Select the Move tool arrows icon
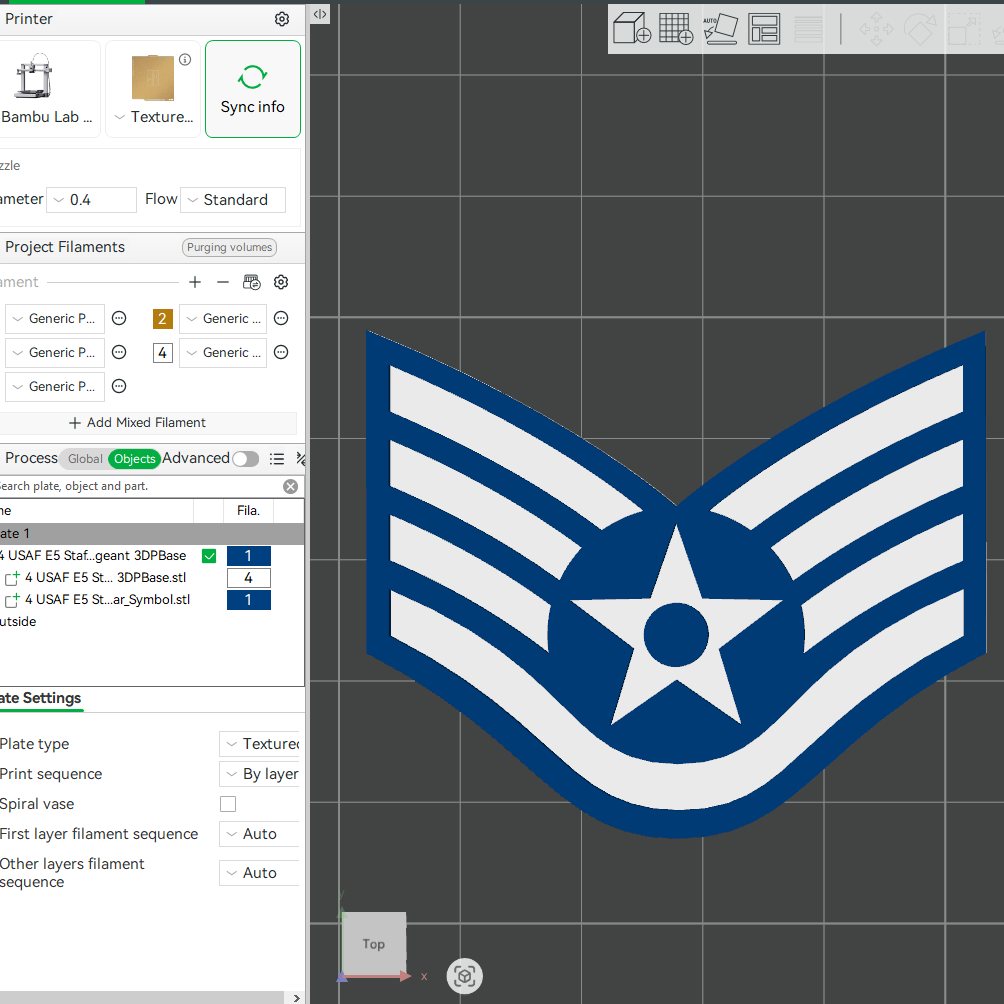 [x=876, y=28]
